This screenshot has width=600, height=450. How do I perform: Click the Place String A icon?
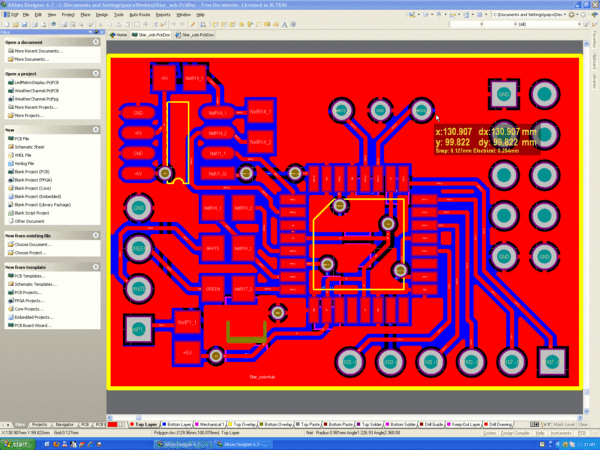[284, 24]
